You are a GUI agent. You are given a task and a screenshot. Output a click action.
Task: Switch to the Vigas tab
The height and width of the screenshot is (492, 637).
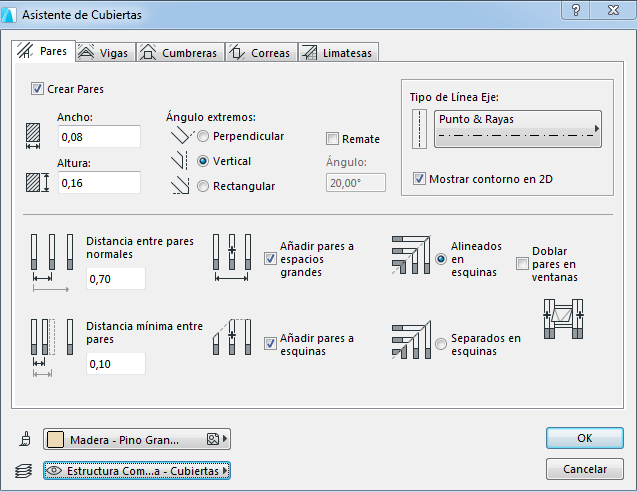point(103,53)
